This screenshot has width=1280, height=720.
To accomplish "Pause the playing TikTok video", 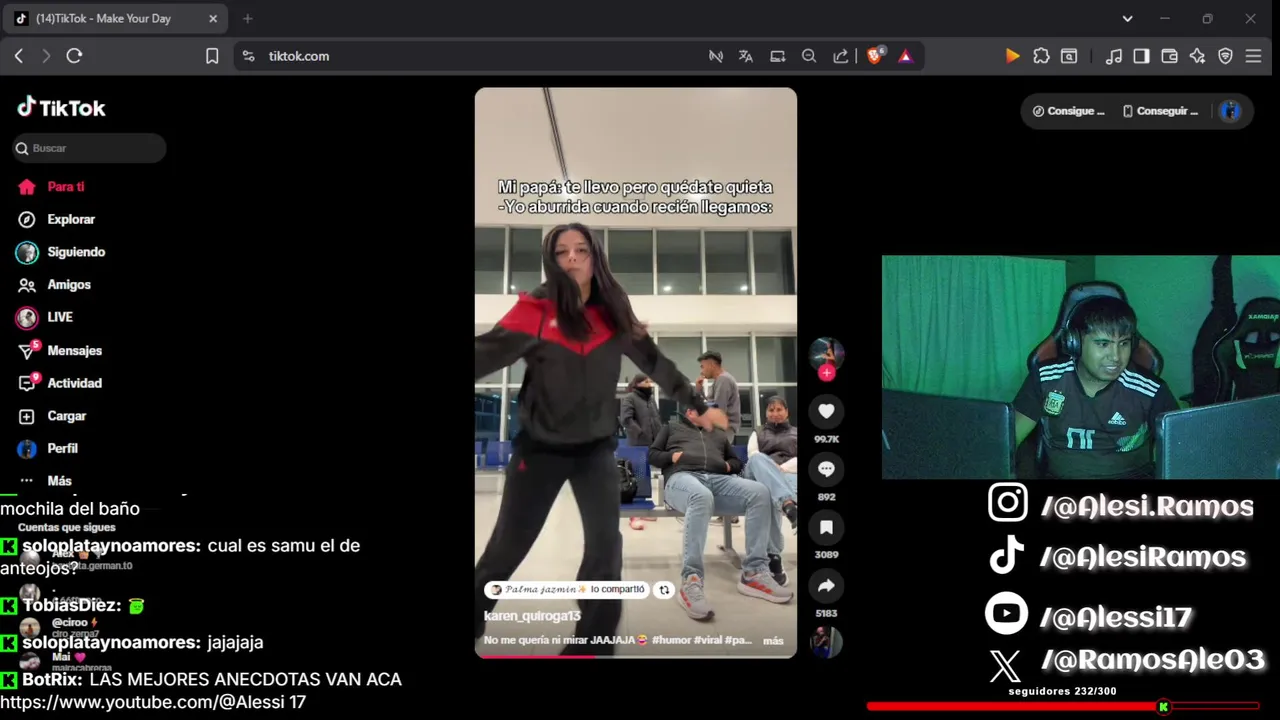I will pos(636,372).
